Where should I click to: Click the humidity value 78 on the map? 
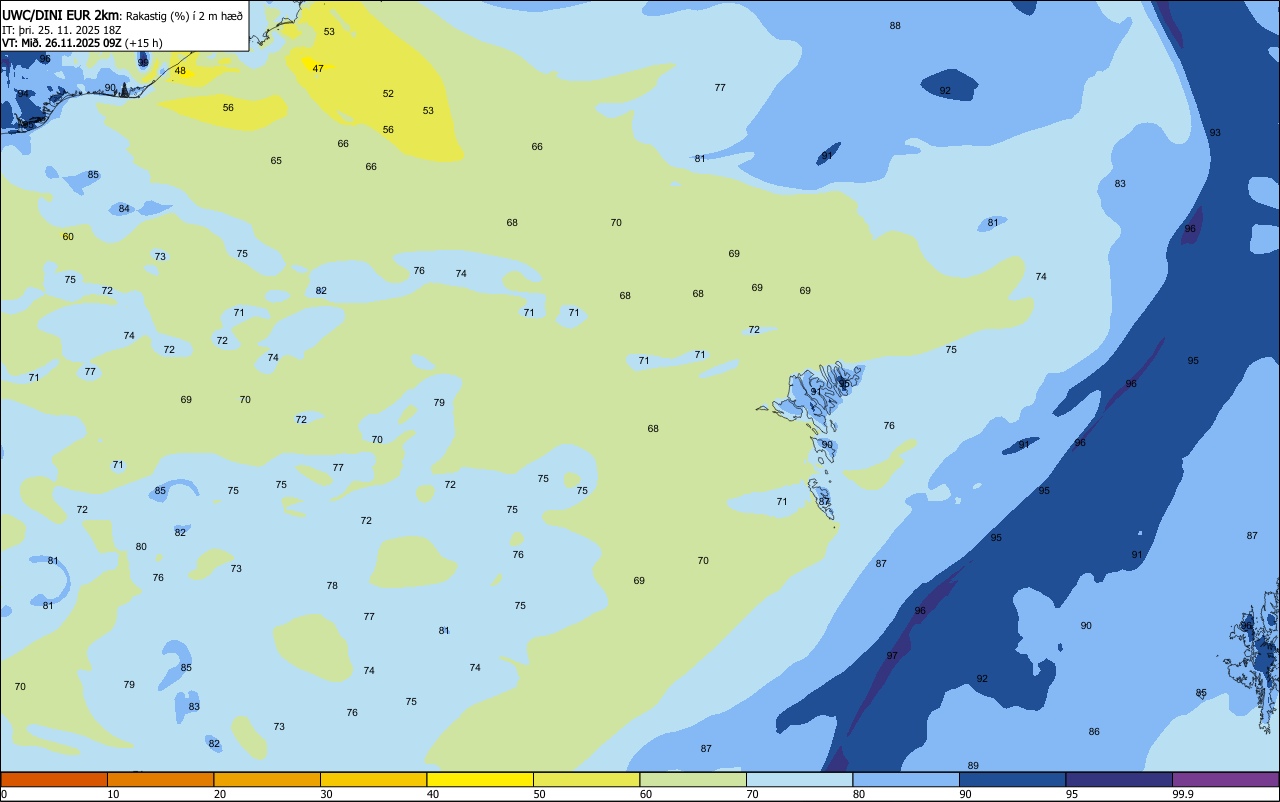coord(332,586)
